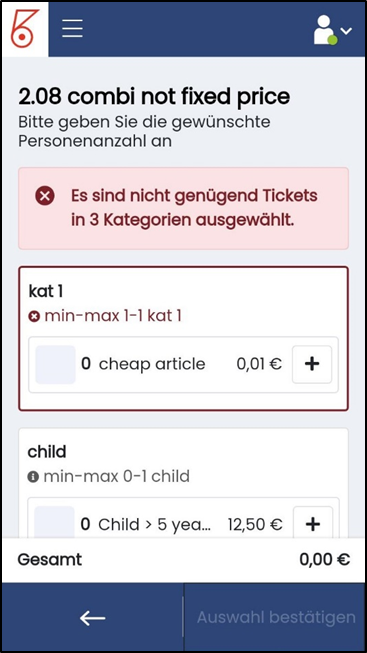This screenshot has height=653, width=367.
Task: Click the cheap article thumbnail placeholder
Action: pyautogui.click(x=55, y=364)
